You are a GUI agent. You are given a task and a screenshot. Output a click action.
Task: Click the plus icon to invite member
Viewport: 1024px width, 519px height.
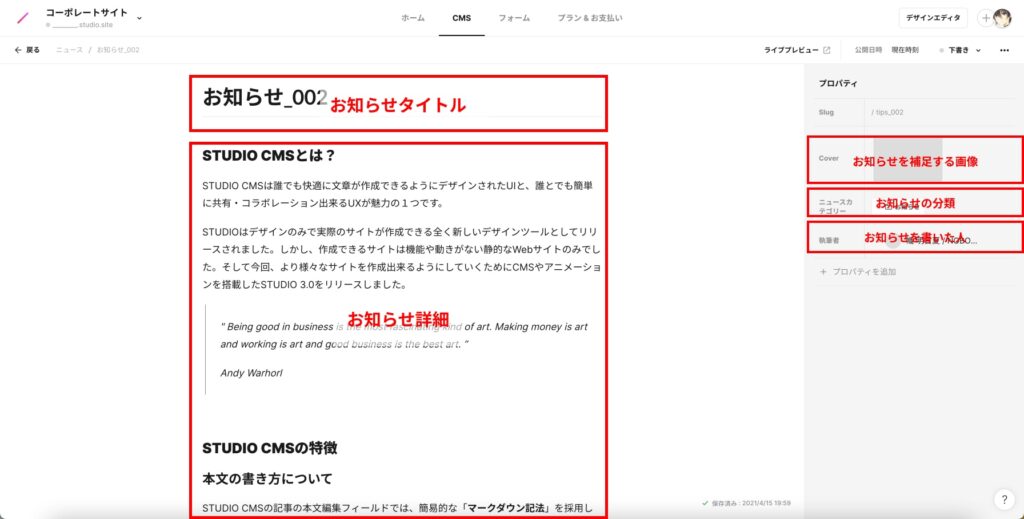pos(985,18)
